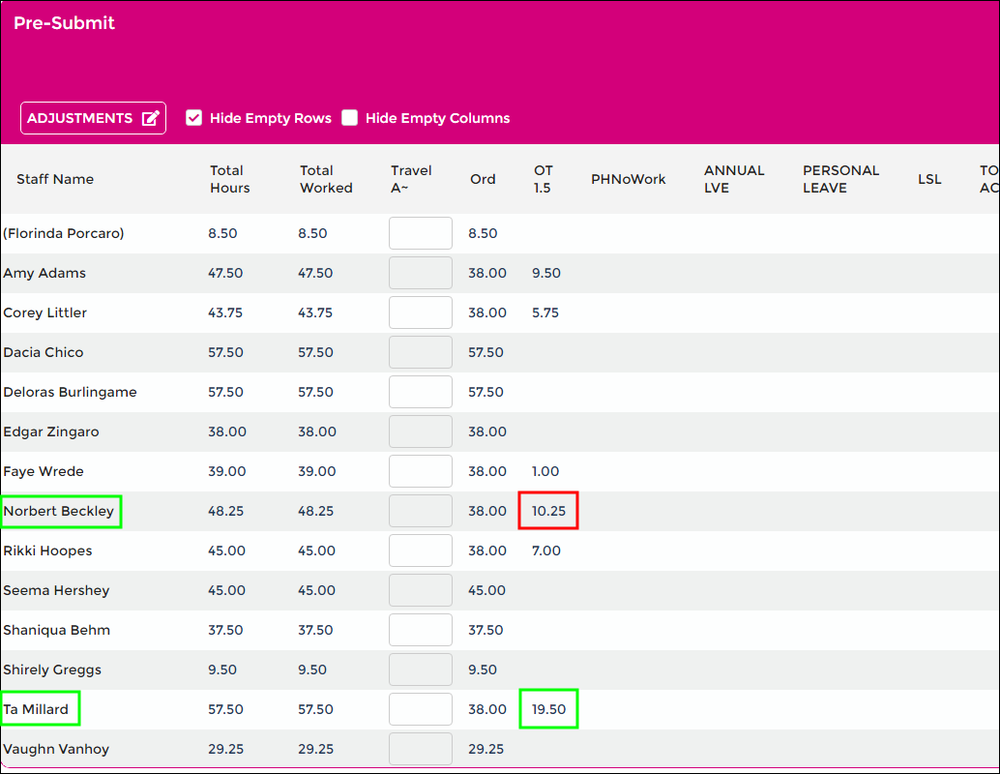Viewport: 1000px width, 774px height.
Task: Click Travel A~ field for Corey Littler
Action: click(420, 313)
